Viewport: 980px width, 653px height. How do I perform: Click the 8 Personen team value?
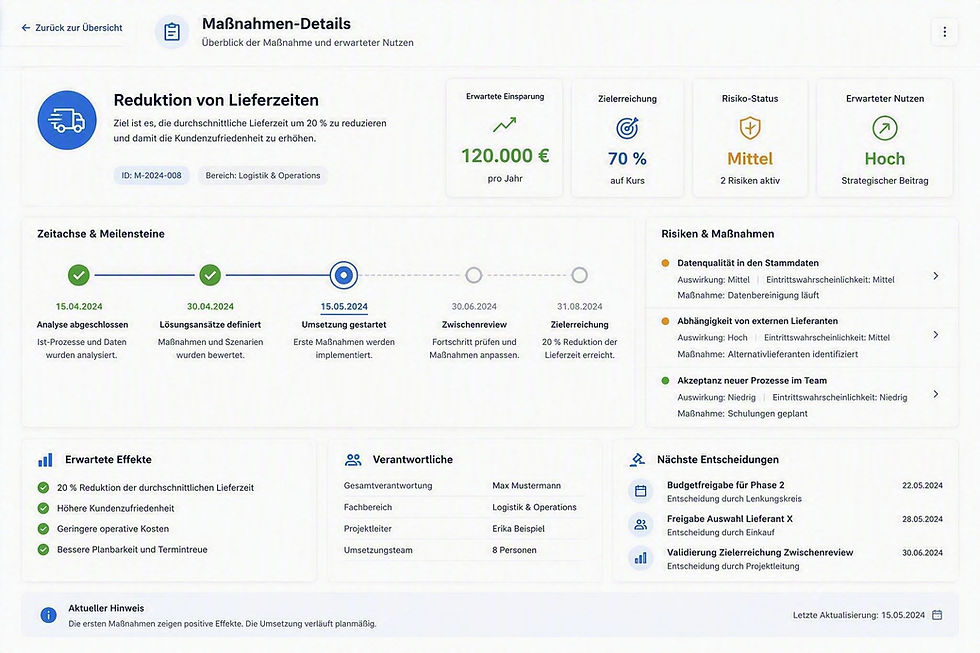coord(514,550)
